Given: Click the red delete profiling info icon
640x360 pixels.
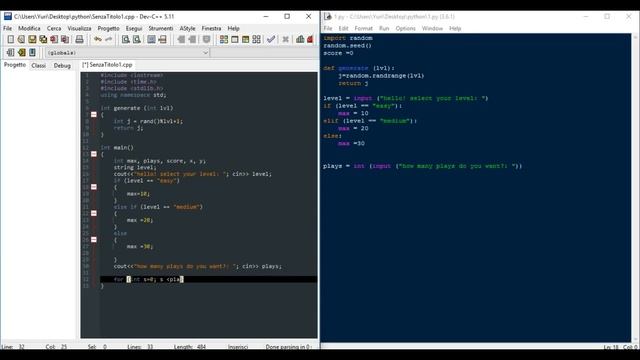Looking at the screenshot, I should [310, 39].
